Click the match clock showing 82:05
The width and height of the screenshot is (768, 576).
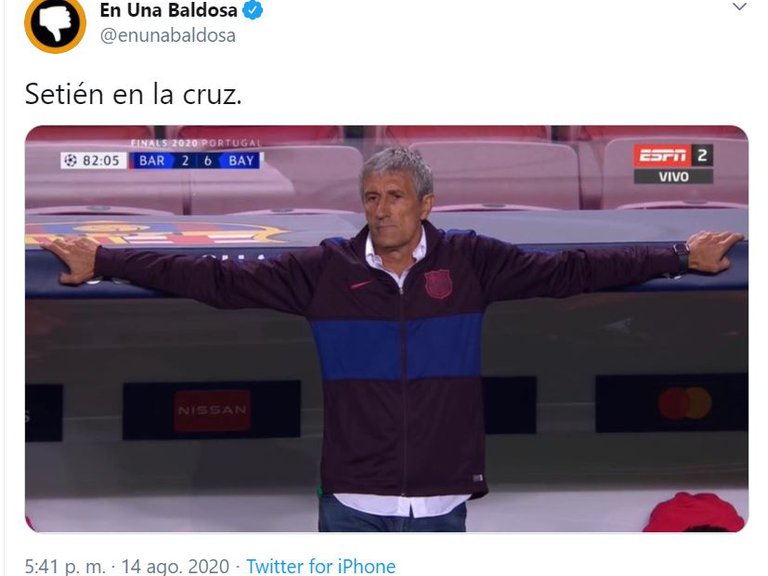coord(101,161)
